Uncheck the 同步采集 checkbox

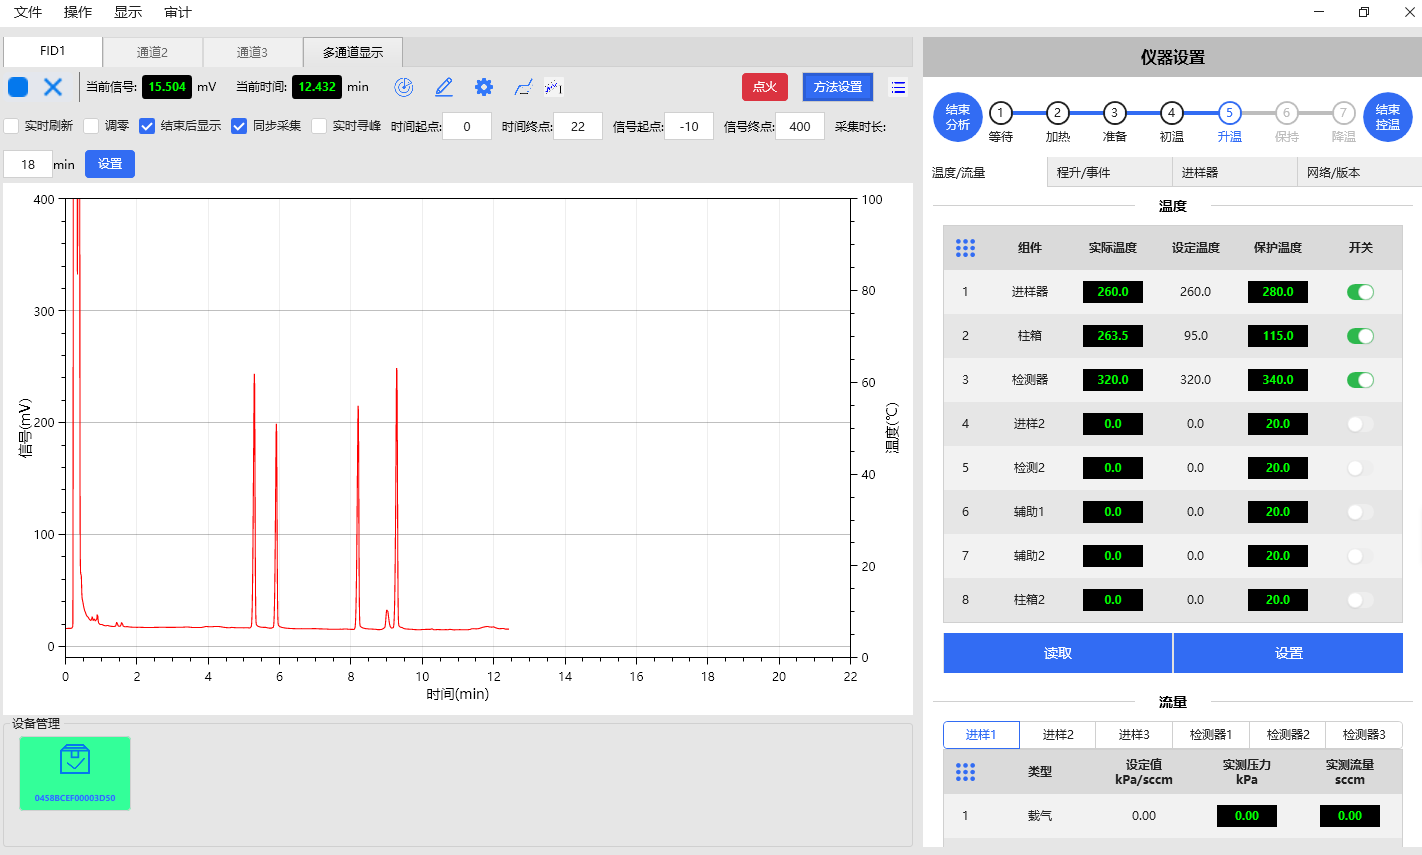click(239, 126)
